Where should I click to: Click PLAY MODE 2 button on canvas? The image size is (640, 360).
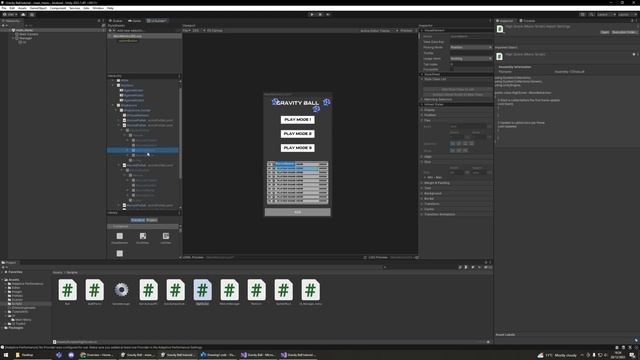point(298,133)
